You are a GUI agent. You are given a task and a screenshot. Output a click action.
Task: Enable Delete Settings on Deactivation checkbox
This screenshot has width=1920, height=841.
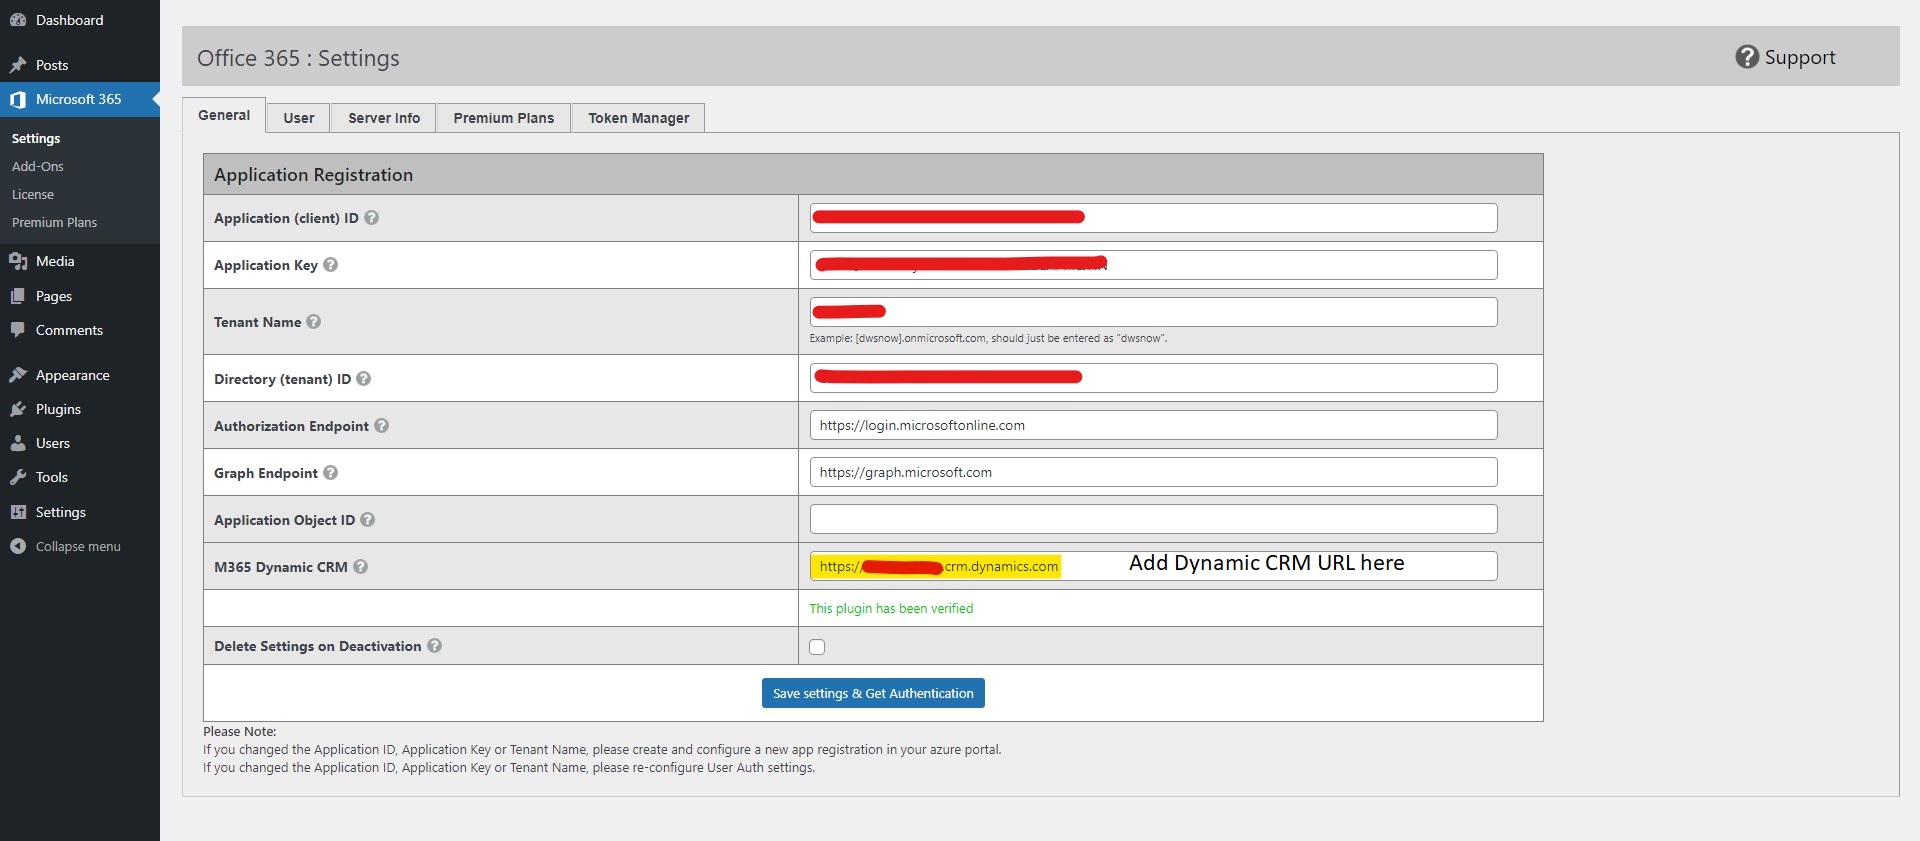[817, 647]
